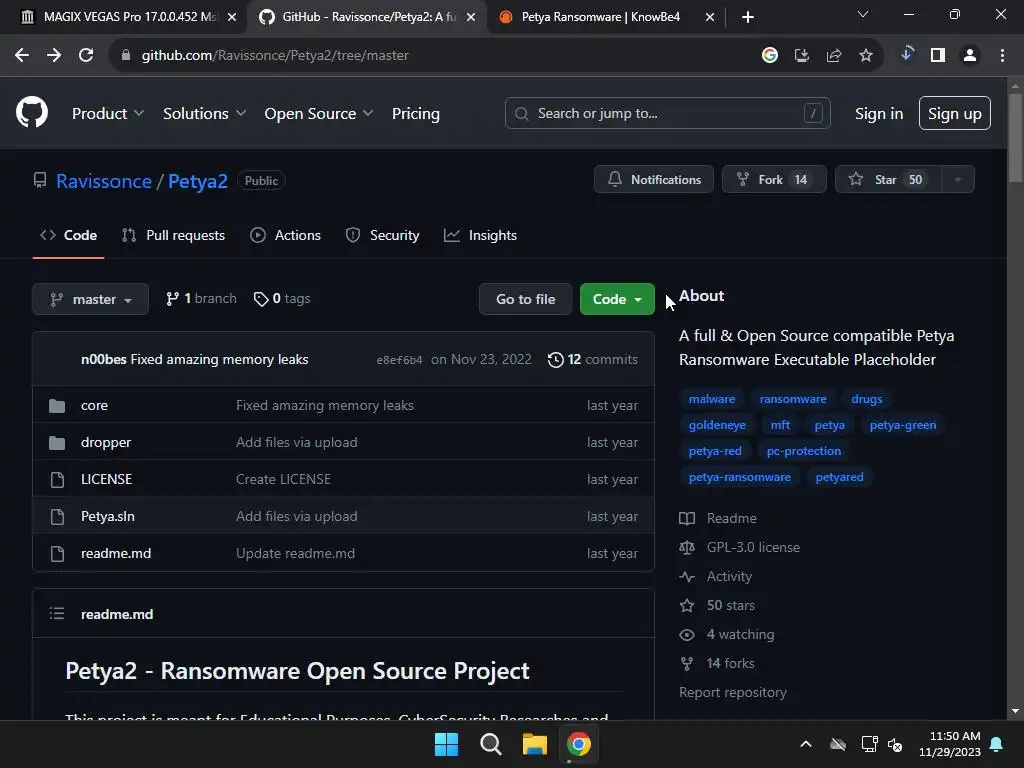Click the 1 branch link
1024x768 pixels.
(x=201, y=298)
